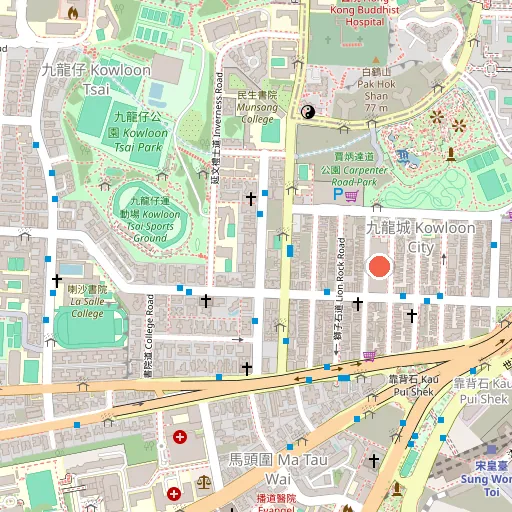
Task: Select the Ma Tau Wai district label
Action: point(278,469)
